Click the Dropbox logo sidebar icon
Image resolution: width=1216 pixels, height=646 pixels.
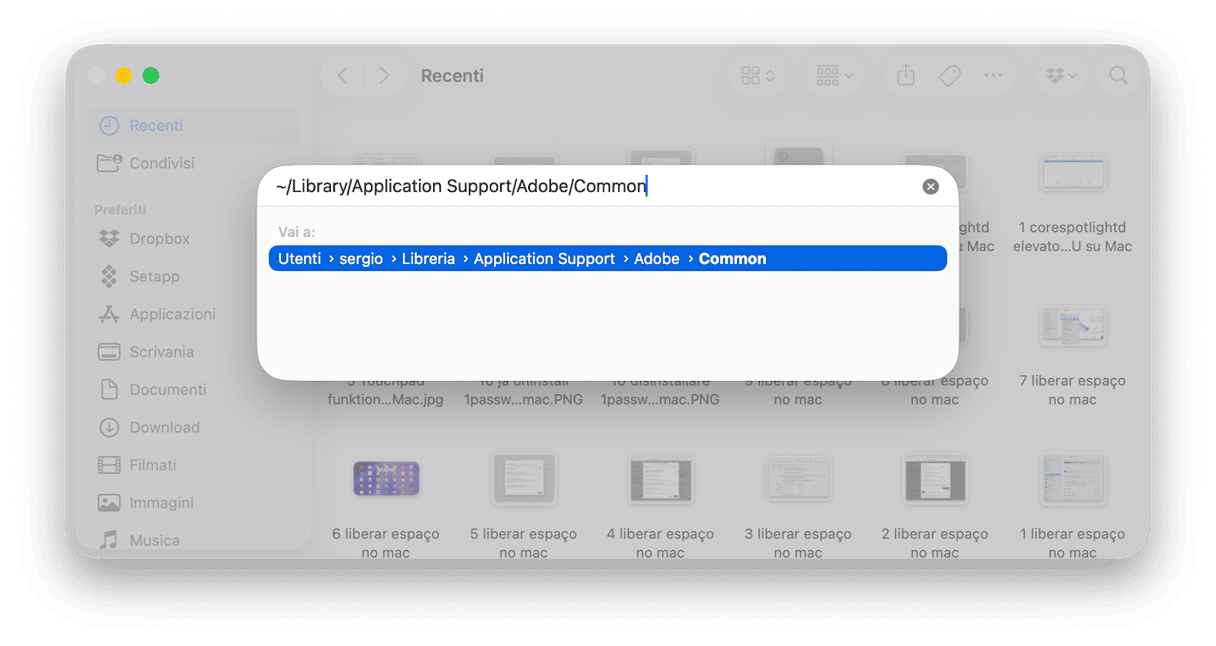pos(109,239)
